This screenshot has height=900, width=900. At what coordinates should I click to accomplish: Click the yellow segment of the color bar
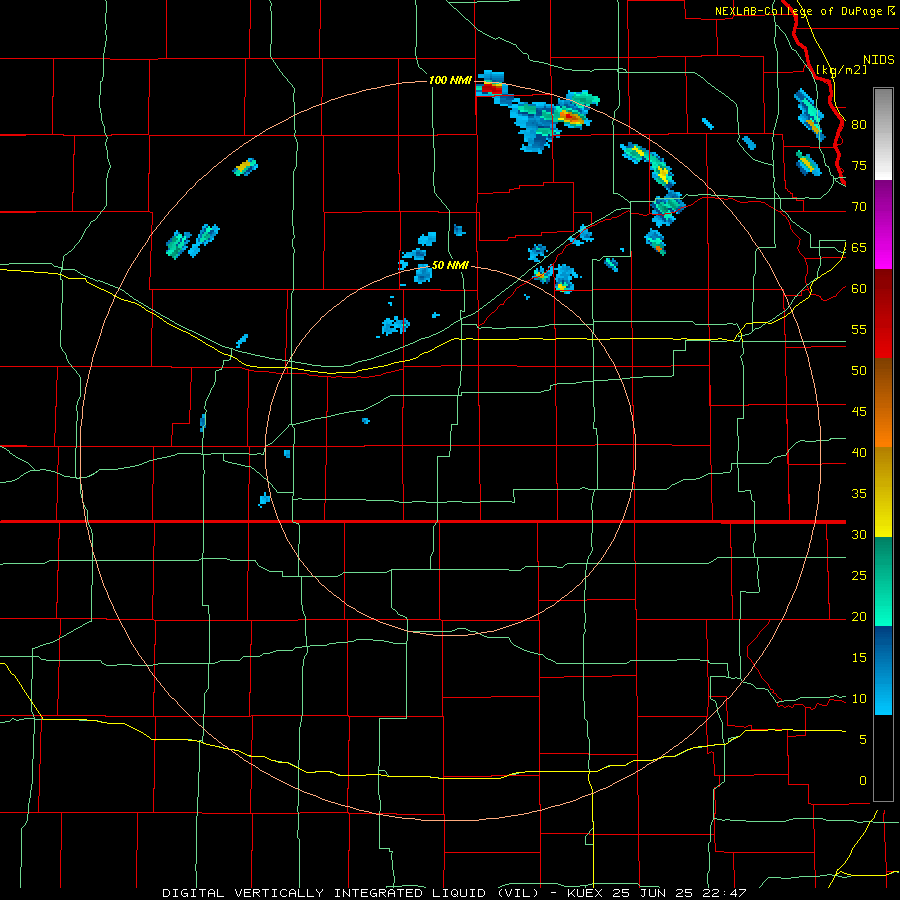tap(883, 492)
